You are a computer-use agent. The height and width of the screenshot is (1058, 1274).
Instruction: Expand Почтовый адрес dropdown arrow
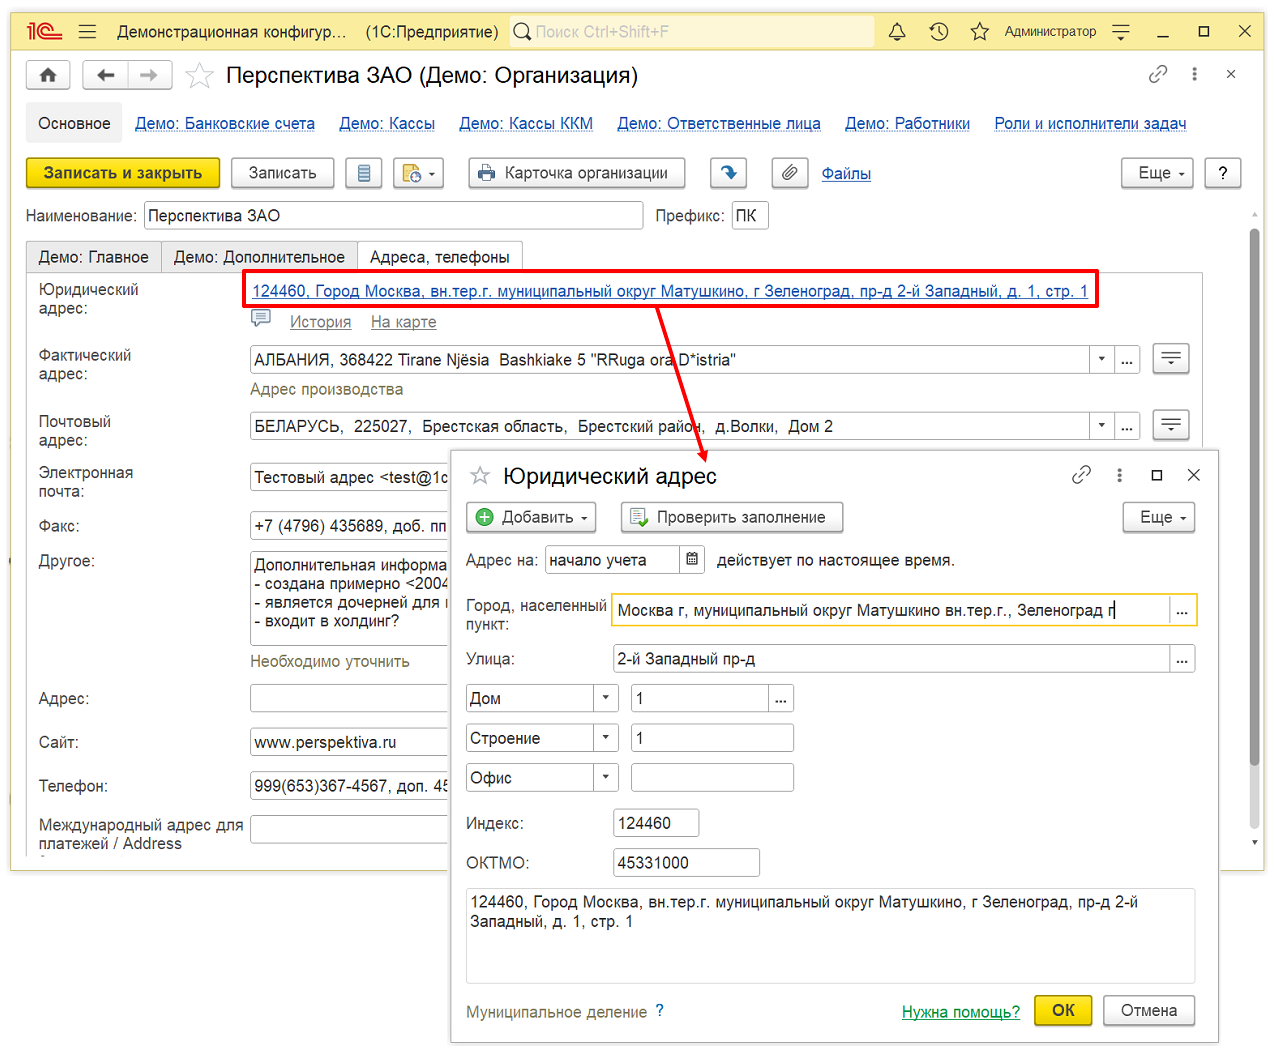[1101, 426]
